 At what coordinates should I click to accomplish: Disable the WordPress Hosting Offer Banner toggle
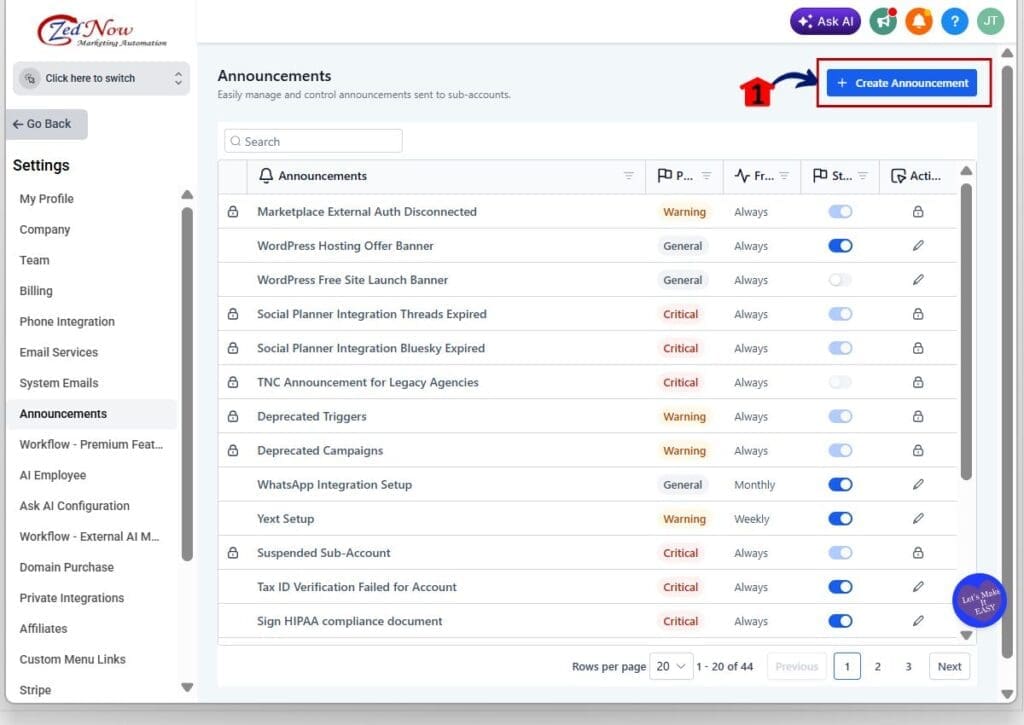(840, 245)
